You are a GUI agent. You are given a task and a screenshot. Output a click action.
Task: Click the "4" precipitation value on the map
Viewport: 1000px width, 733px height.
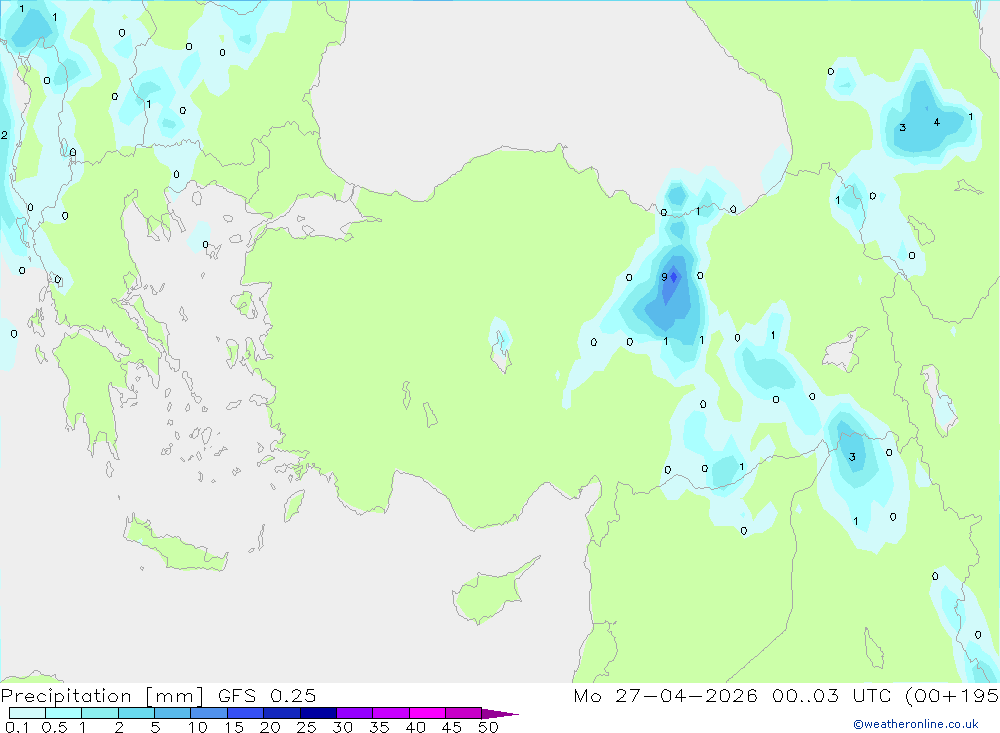(936, 122)
